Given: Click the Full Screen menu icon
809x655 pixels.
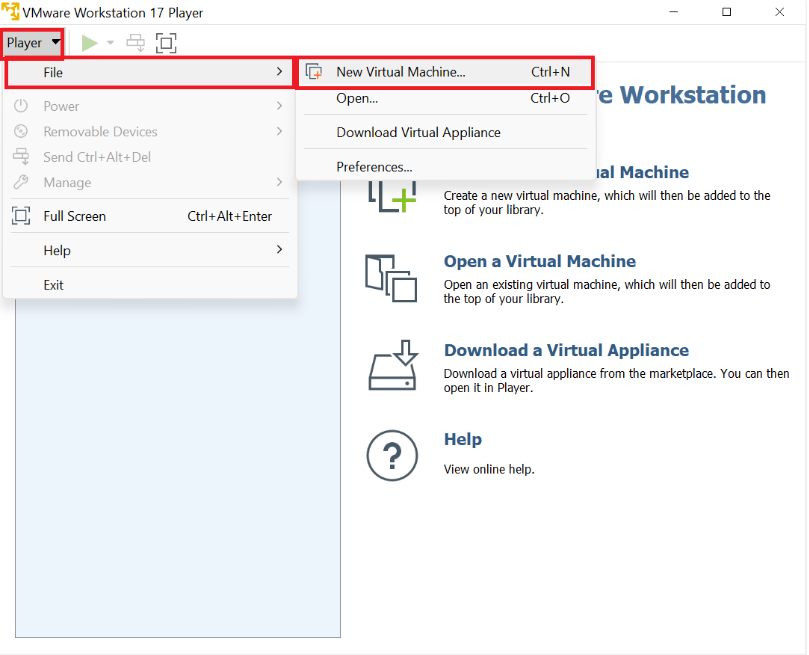Looking at the screenshot, I should coord(21,216).
